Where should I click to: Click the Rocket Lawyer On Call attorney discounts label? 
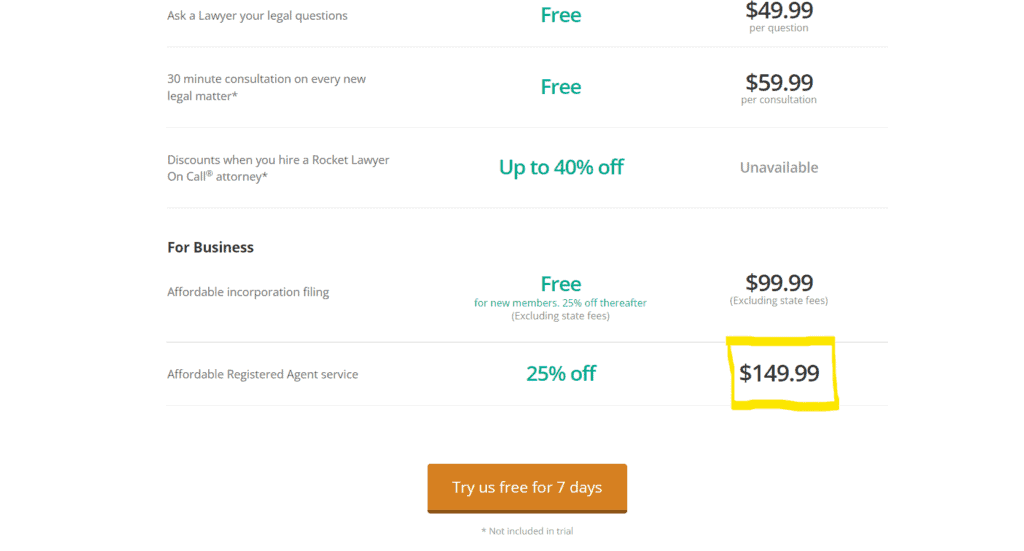pyautogui.click(x=278, y=168)
